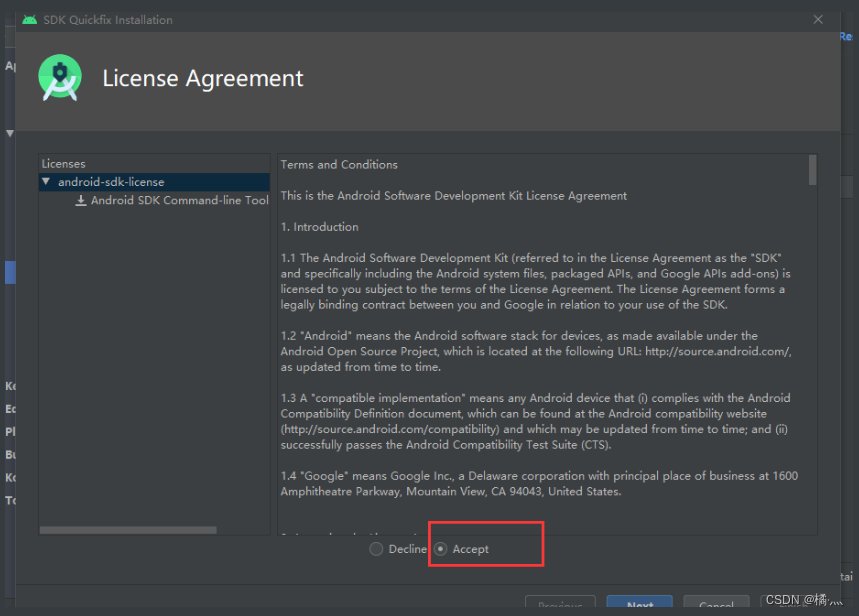Image resolution: width=859 pixels, height=616 pixels.
Task: Click the collapse arrow in background window's left edge
Action: coord(10,133)
